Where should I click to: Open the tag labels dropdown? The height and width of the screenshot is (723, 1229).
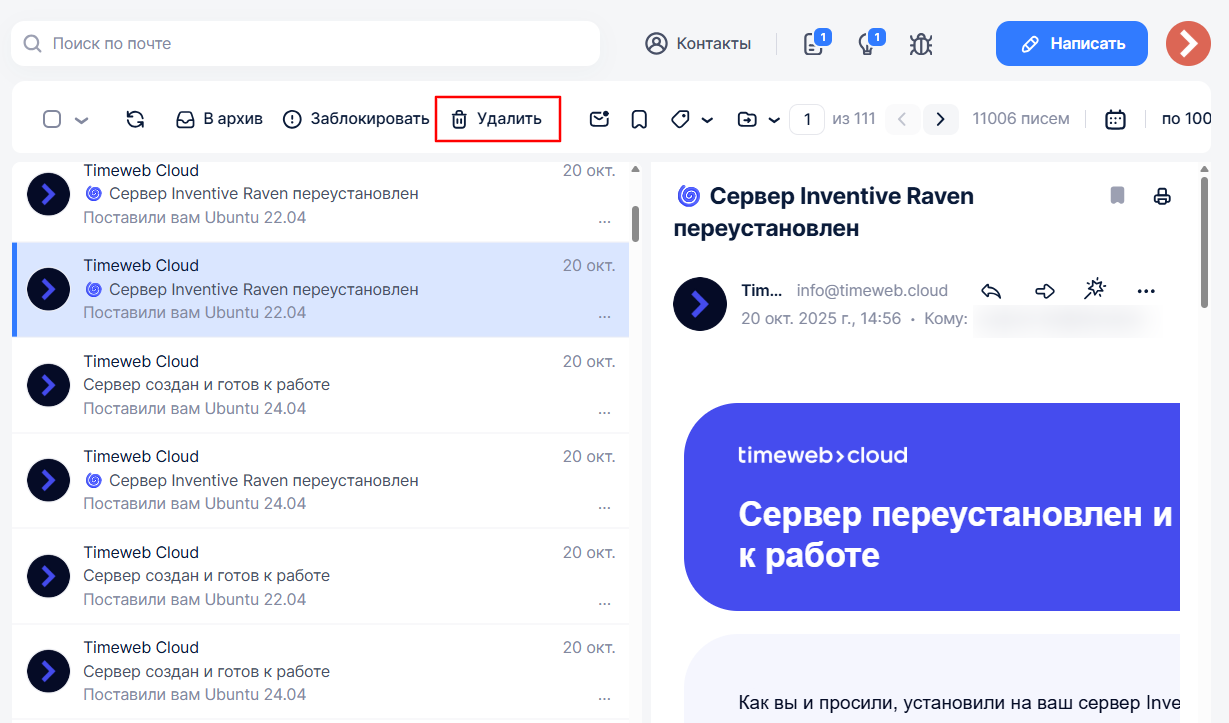coord(691,119)
